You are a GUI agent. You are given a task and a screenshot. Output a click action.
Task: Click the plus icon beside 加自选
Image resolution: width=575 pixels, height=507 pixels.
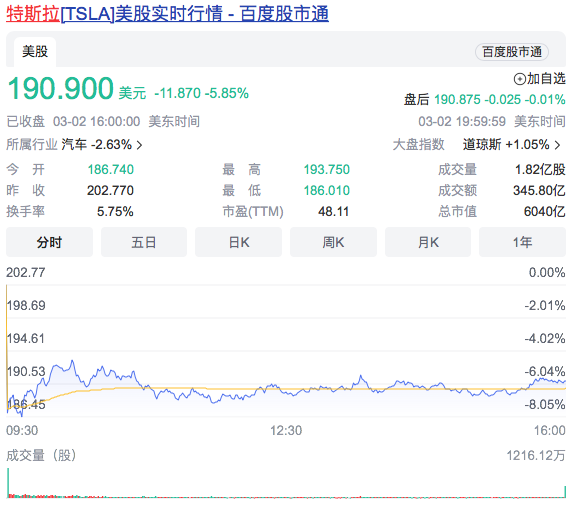pyautogui.click(x=519, y=79)
